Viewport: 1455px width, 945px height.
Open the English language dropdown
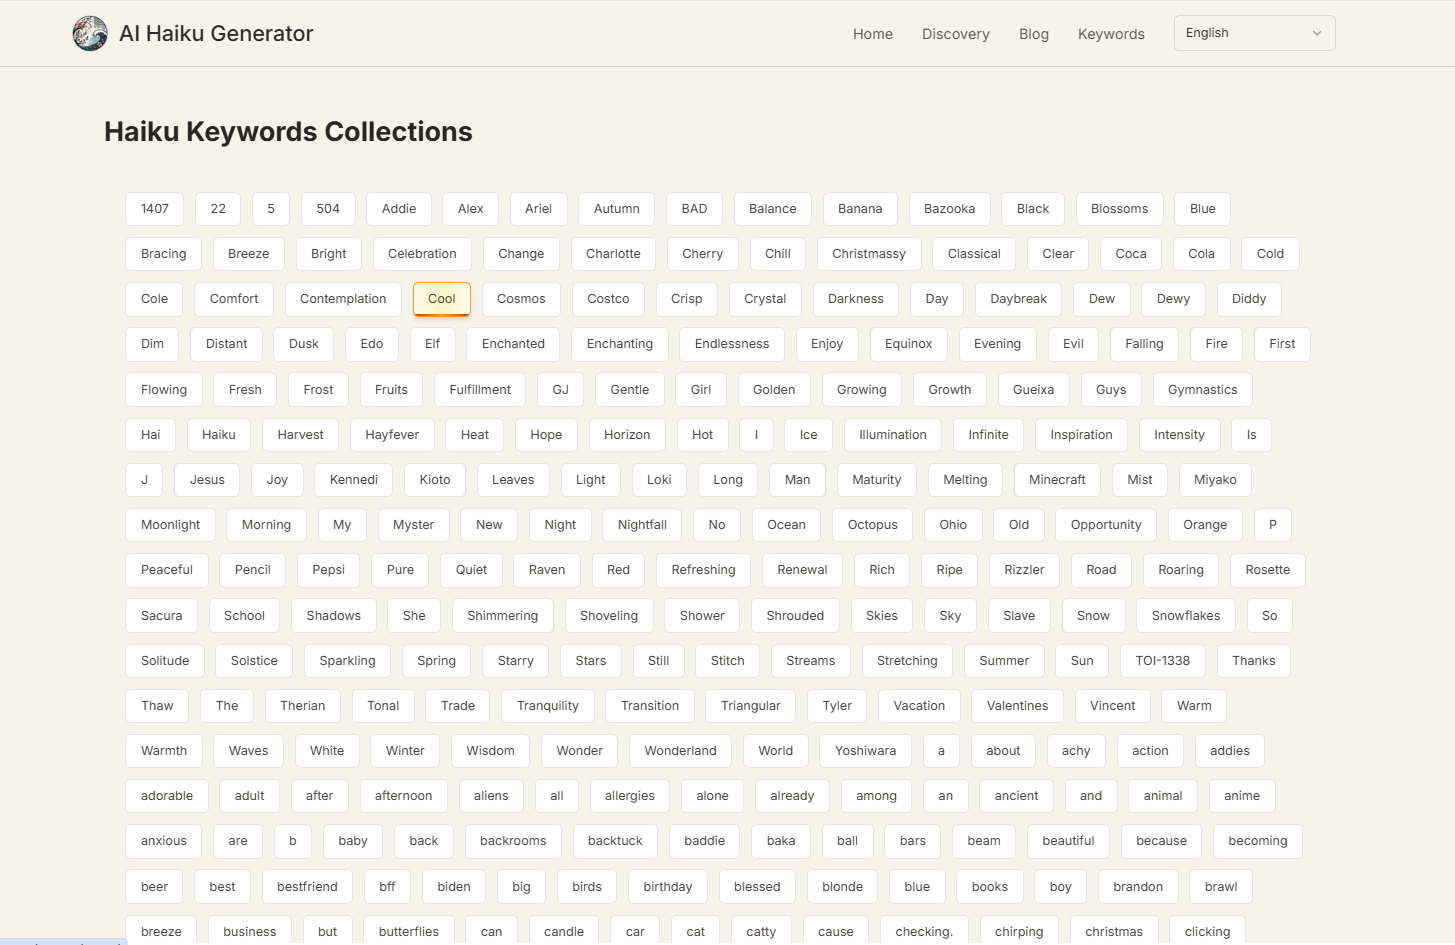(1254, 33)
